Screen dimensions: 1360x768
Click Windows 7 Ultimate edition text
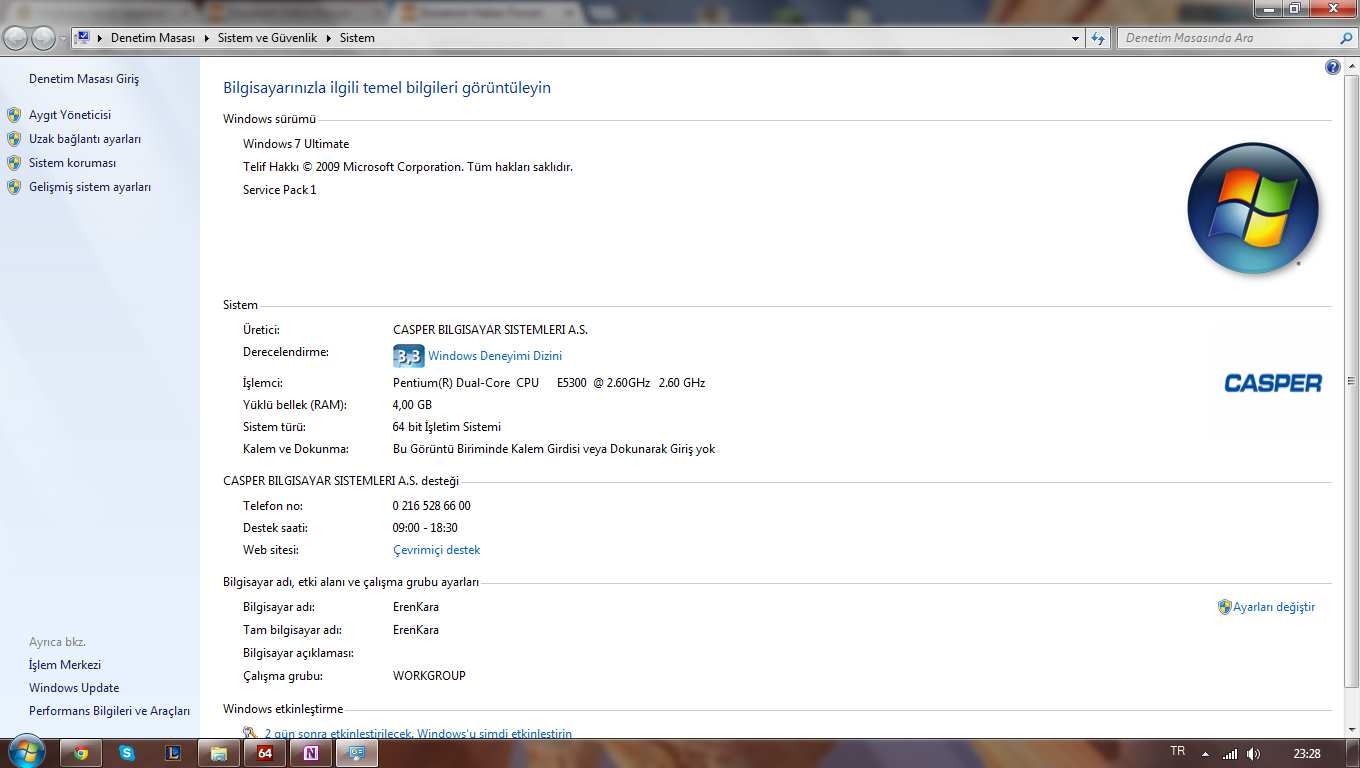coord(296,144)
